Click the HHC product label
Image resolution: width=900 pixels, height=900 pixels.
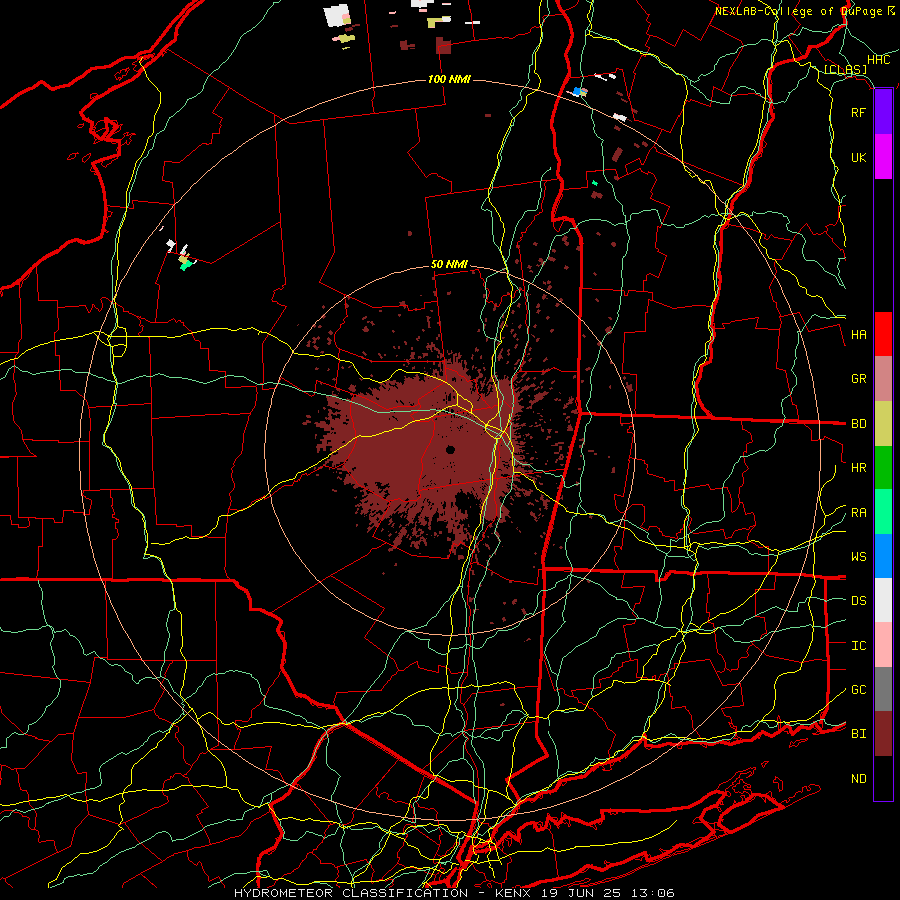879,60
